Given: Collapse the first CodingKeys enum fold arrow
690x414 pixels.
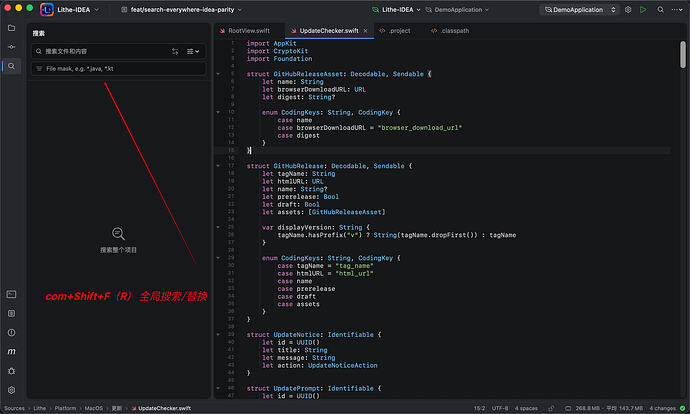Looking at the screenshot, I should 218,112.
